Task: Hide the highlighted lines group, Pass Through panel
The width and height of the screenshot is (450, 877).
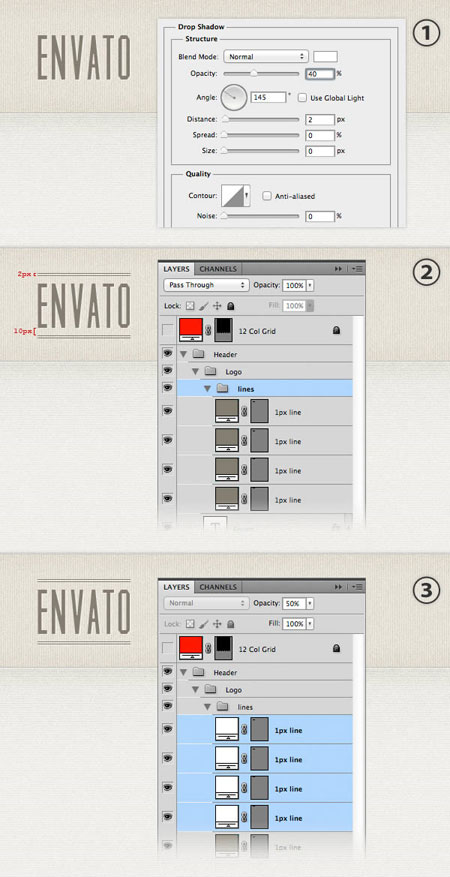Action: point(167,387)
